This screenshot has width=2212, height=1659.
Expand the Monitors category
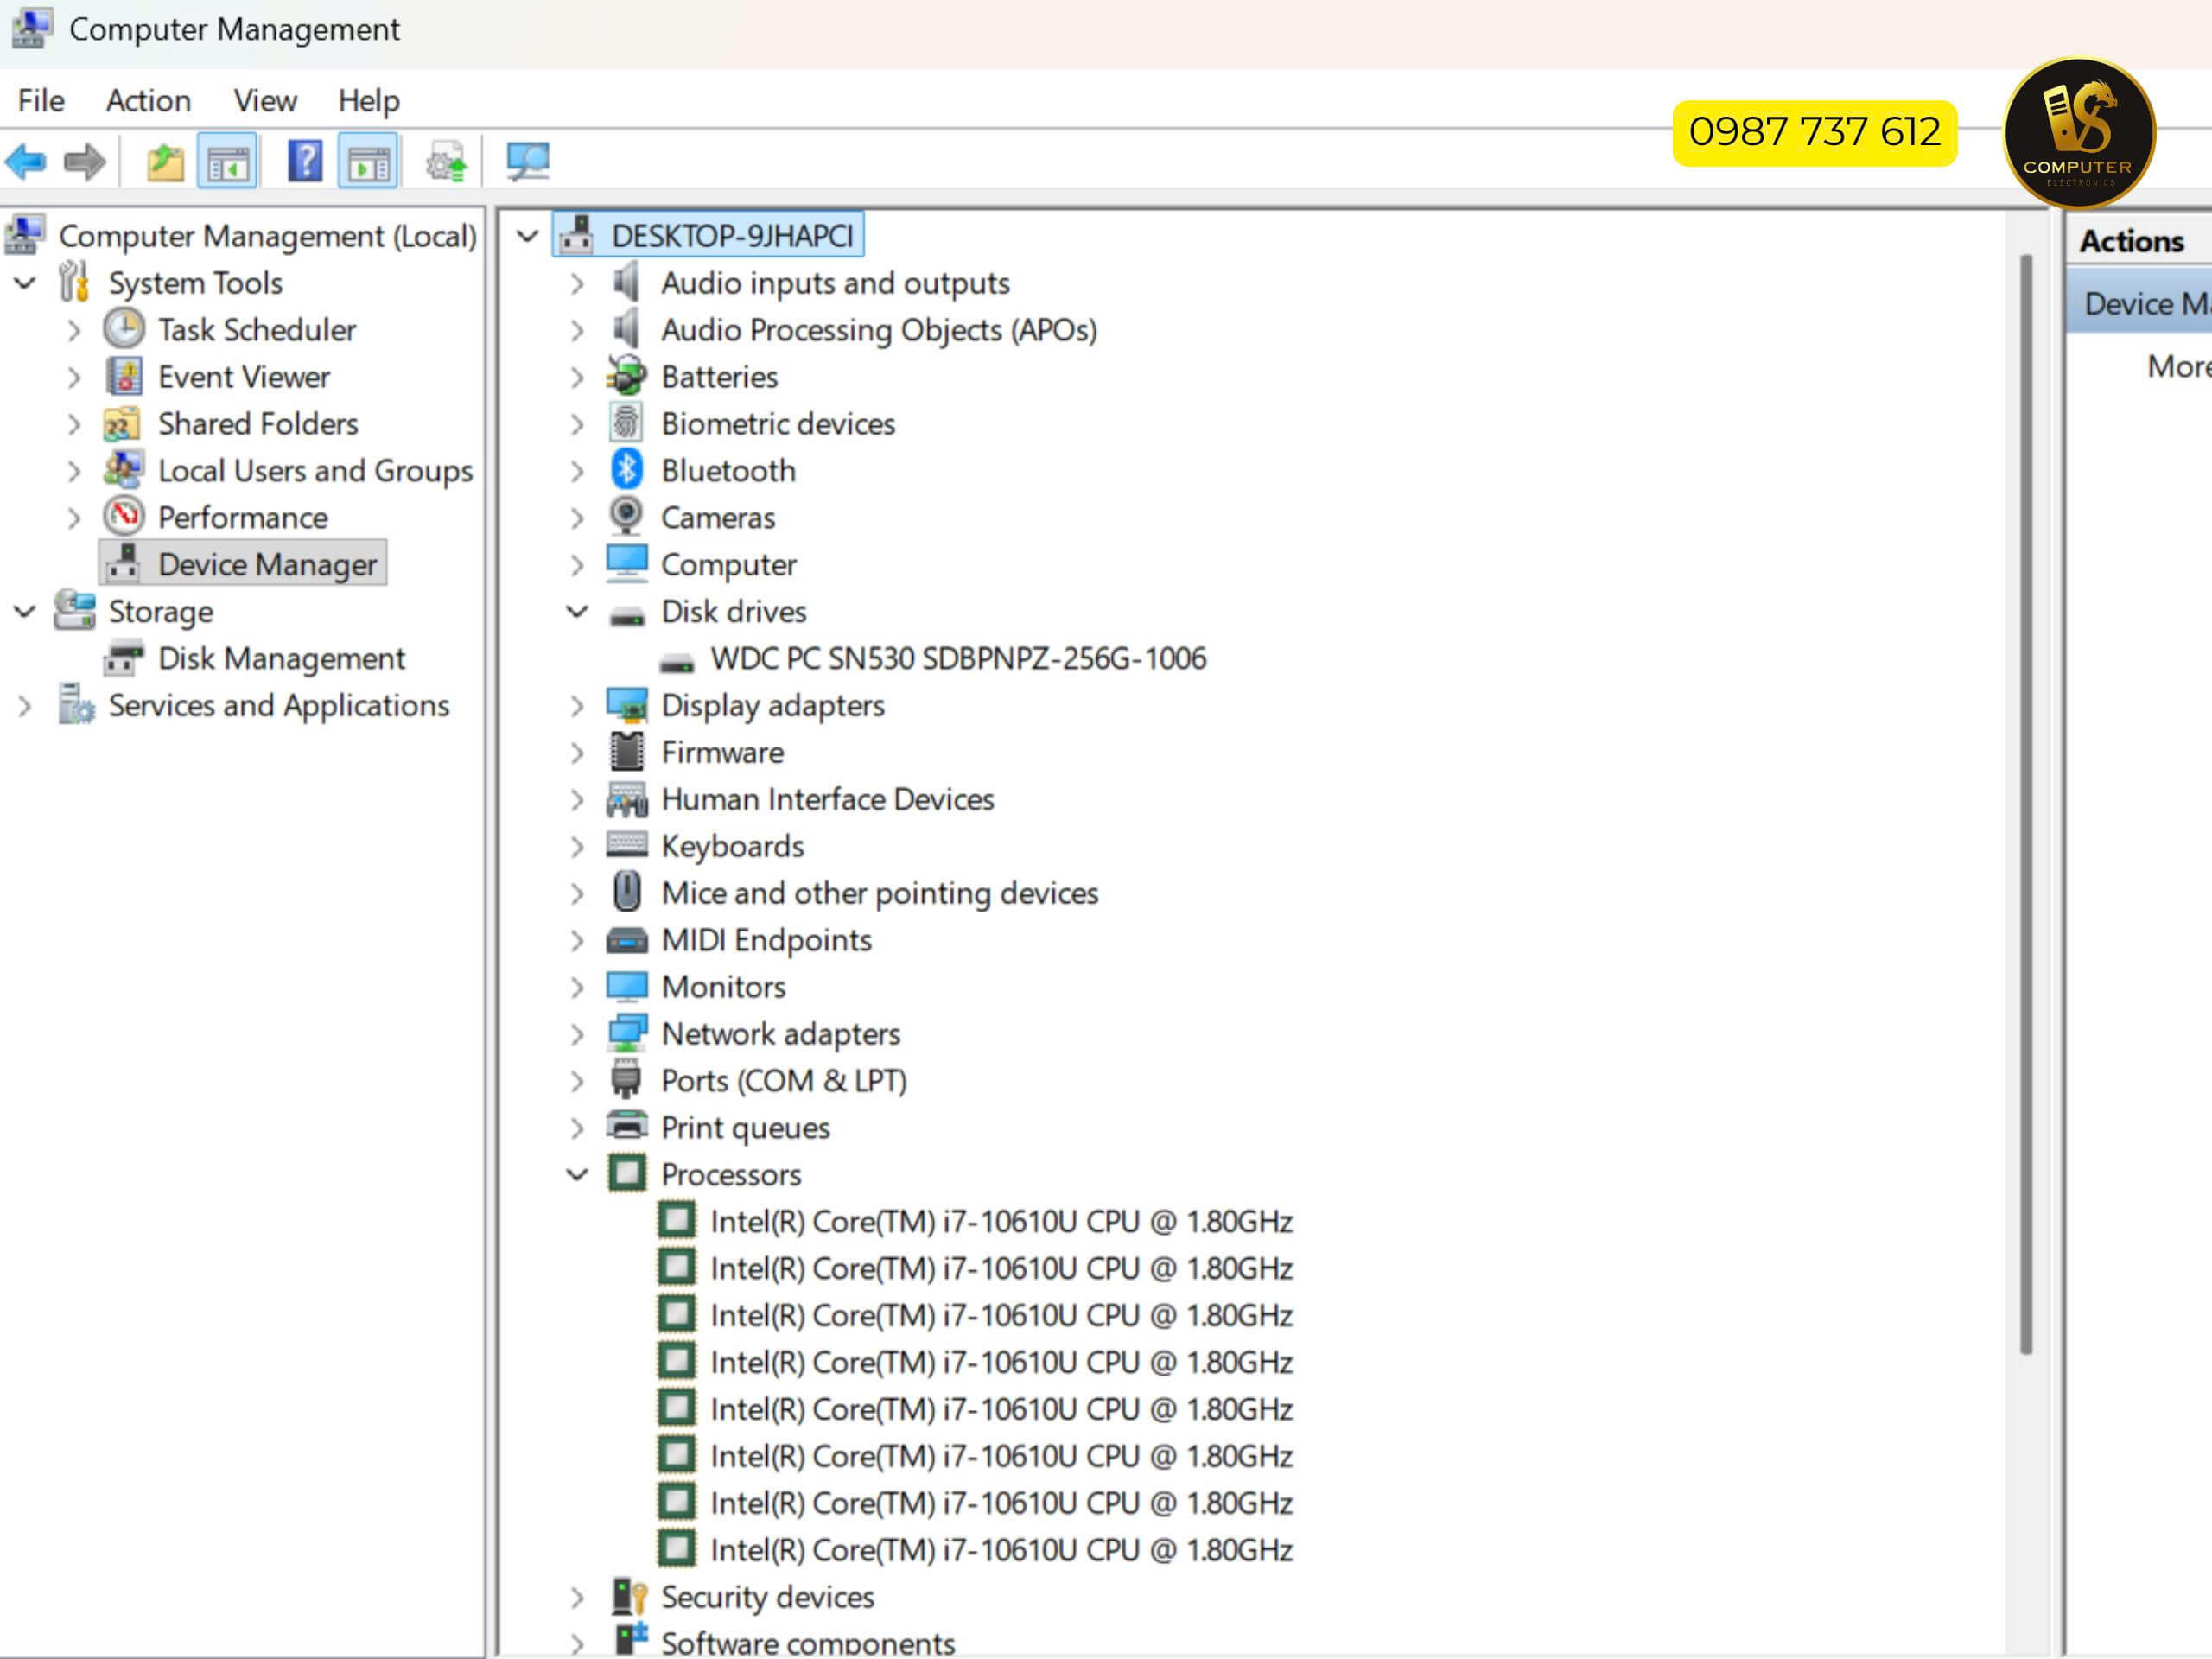pos(577,987)
